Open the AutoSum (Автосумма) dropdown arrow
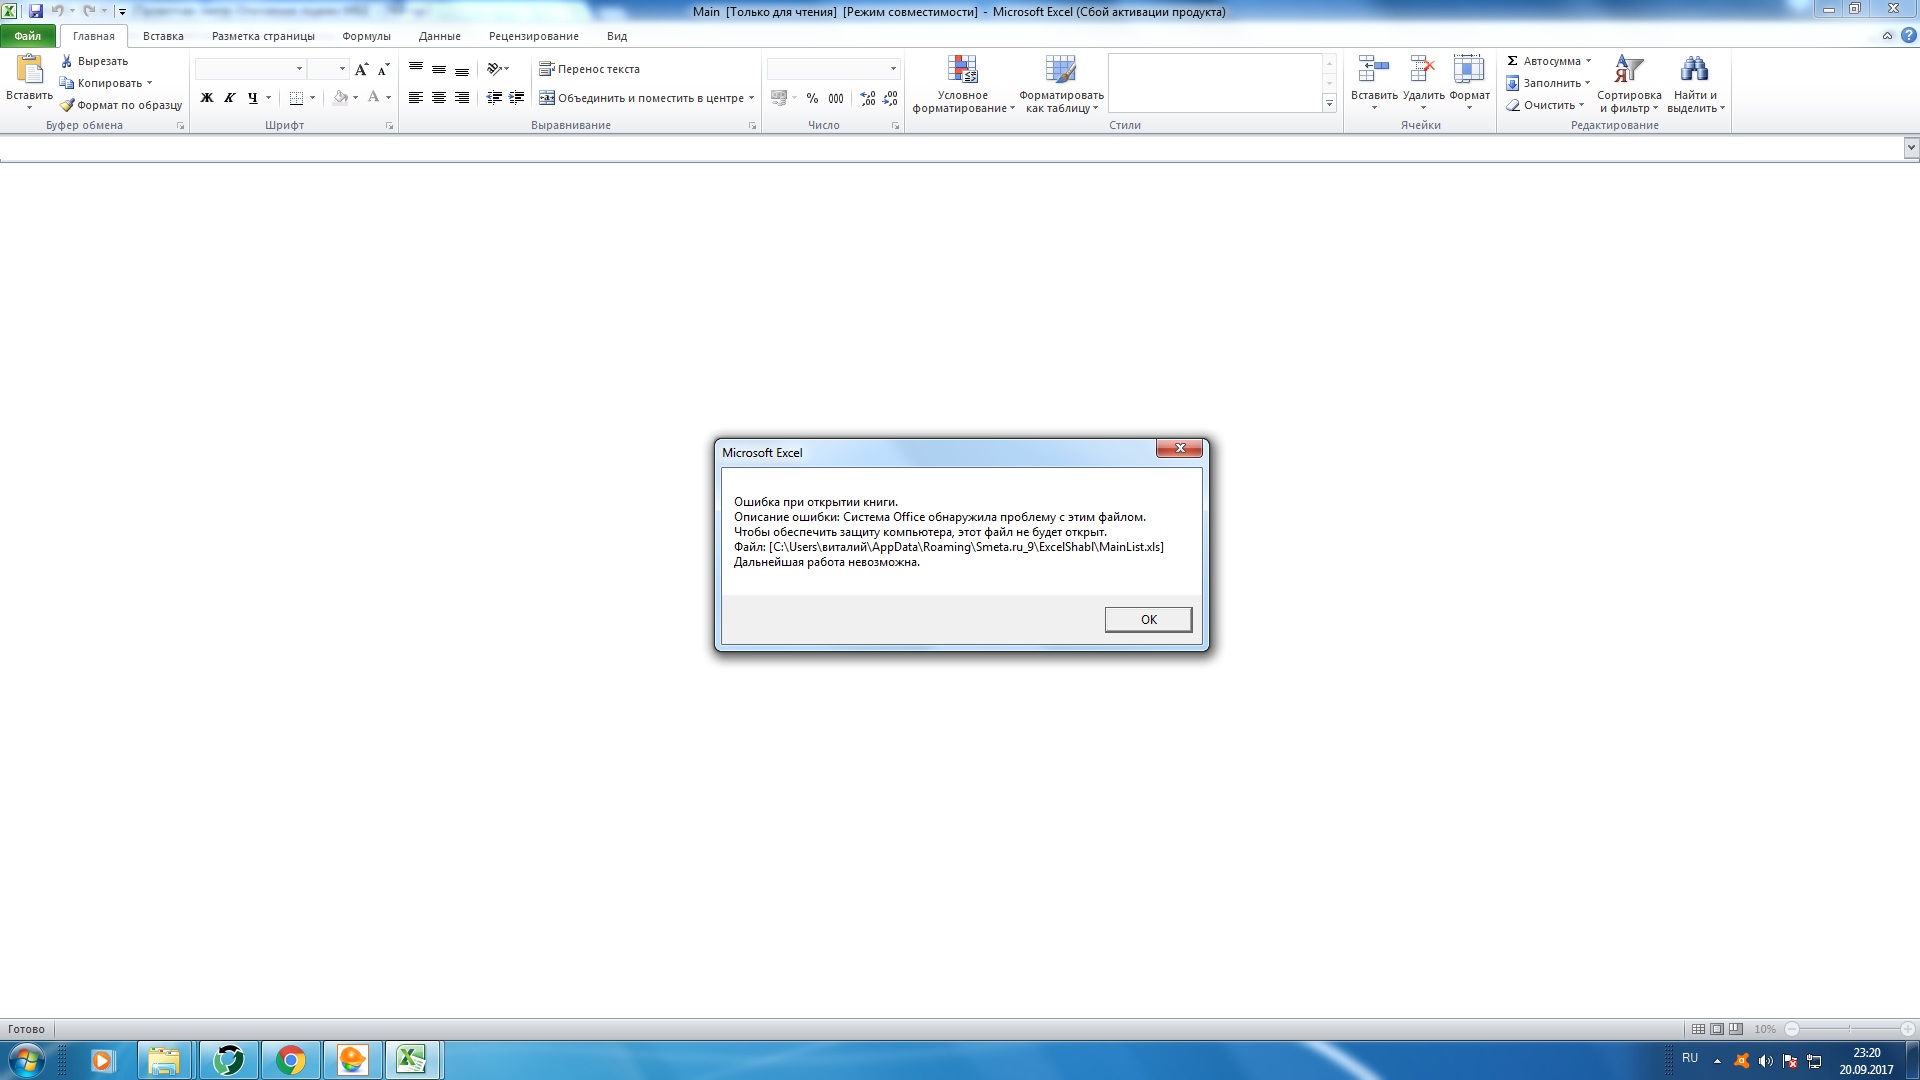1920x1080 pixels. [x=1588, y=61]
